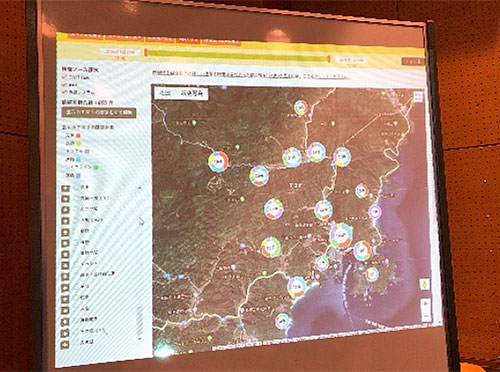
Task: Switch the map to 地図 standard view
Action: pyautogui.click(x=165, y=93)
